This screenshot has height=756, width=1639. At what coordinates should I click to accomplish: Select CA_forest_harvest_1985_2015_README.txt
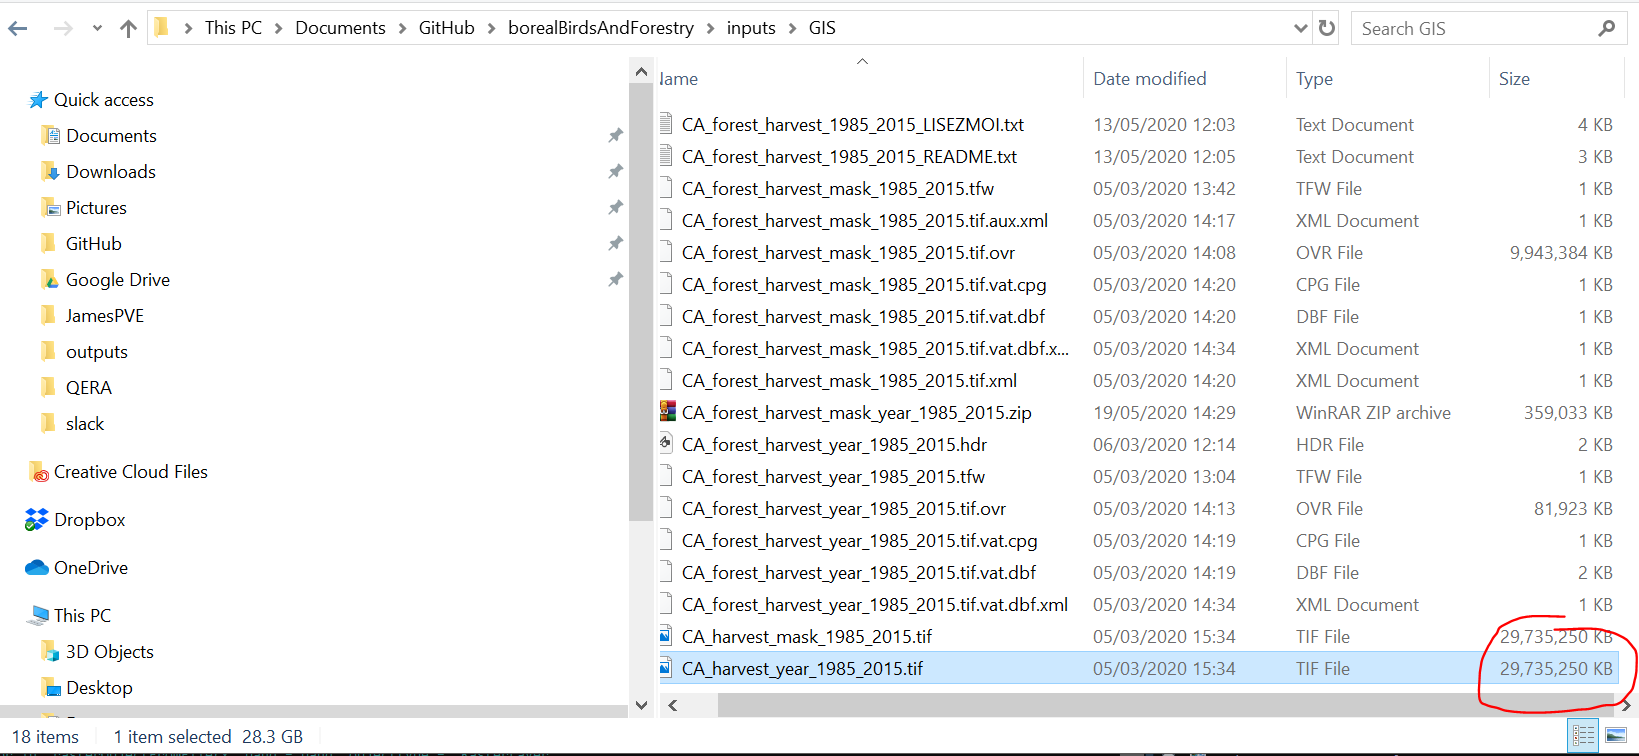[x=849, y=157]
